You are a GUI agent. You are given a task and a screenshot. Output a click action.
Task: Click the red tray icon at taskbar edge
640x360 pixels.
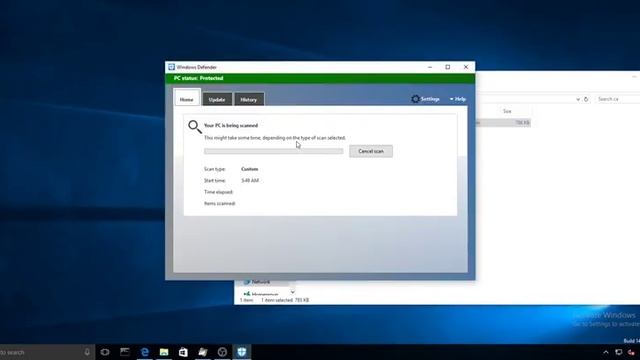tap(632, 352)
